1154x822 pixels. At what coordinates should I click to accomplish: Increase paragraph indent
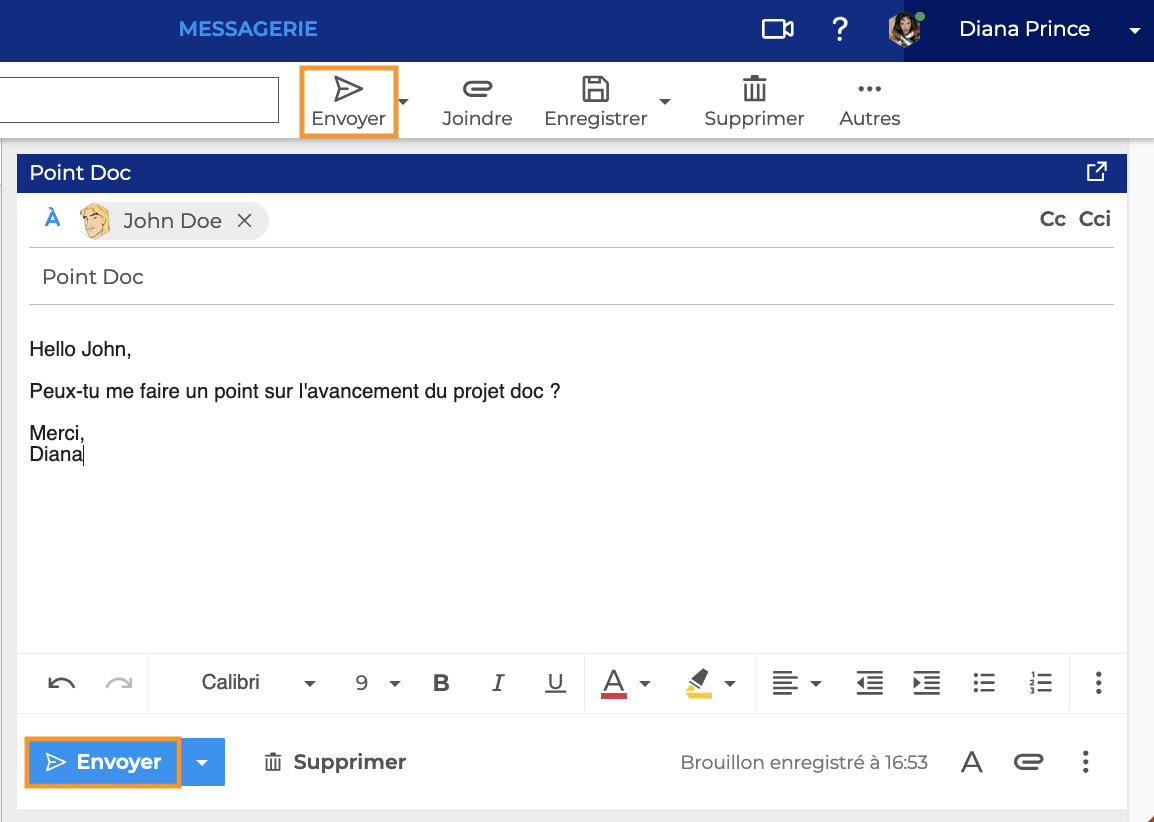tap(927, 683)
